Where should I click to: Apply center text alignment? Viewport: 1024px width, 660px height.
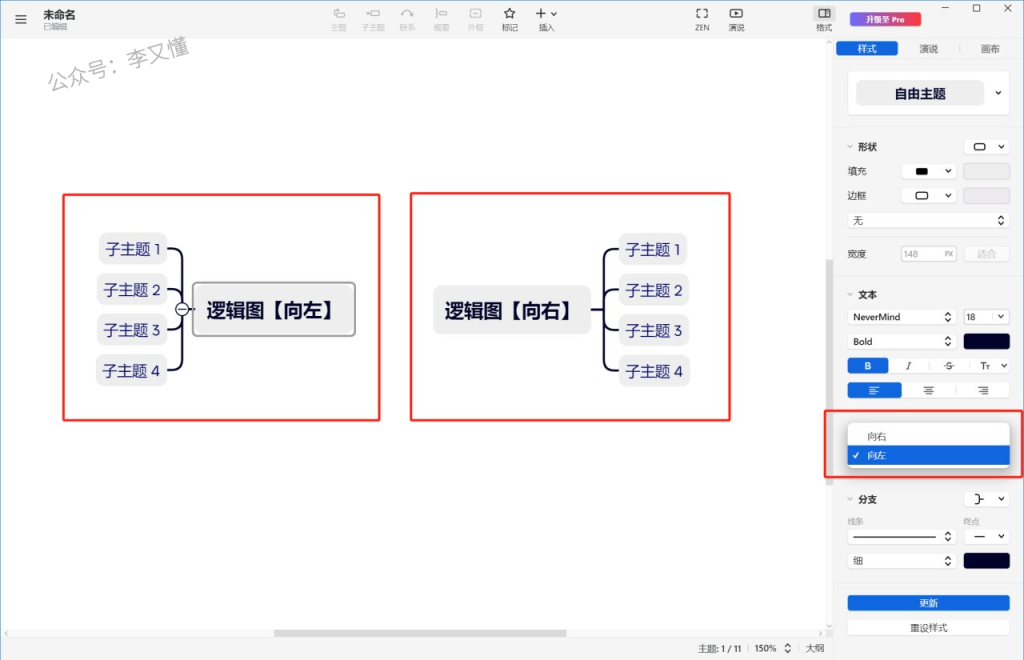[929, 391]
